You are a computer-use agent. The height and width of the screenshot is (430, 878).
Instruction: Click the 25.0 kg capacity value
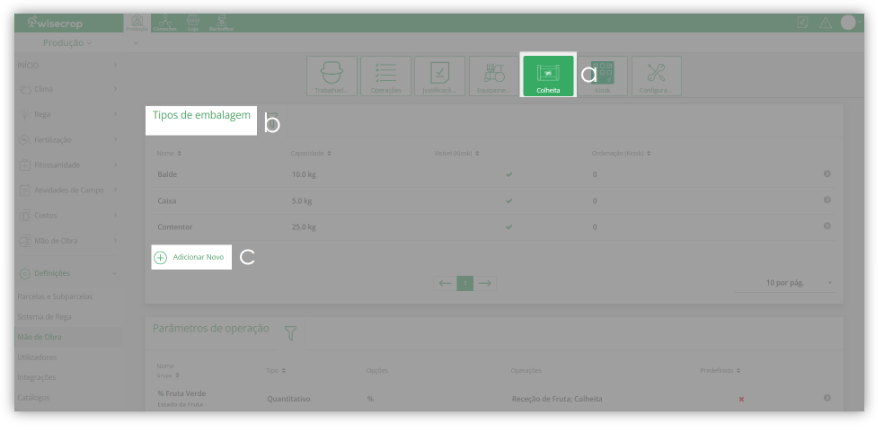click(304, 227)
